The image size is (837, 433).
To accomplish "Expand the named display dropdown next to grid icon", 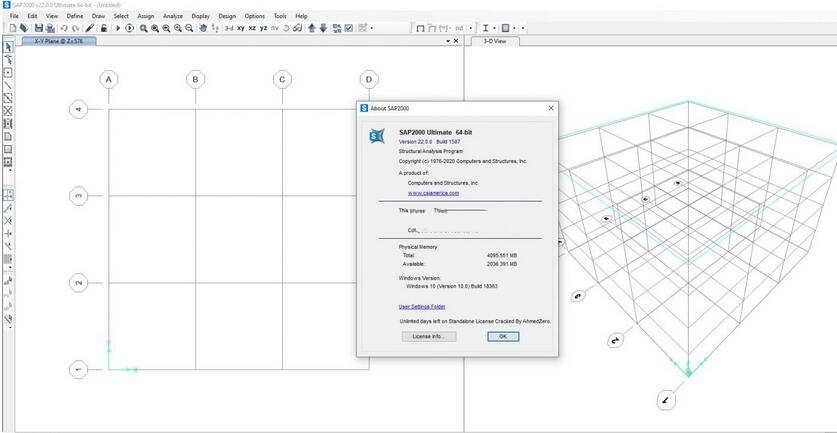I will (x=372, y=28).
